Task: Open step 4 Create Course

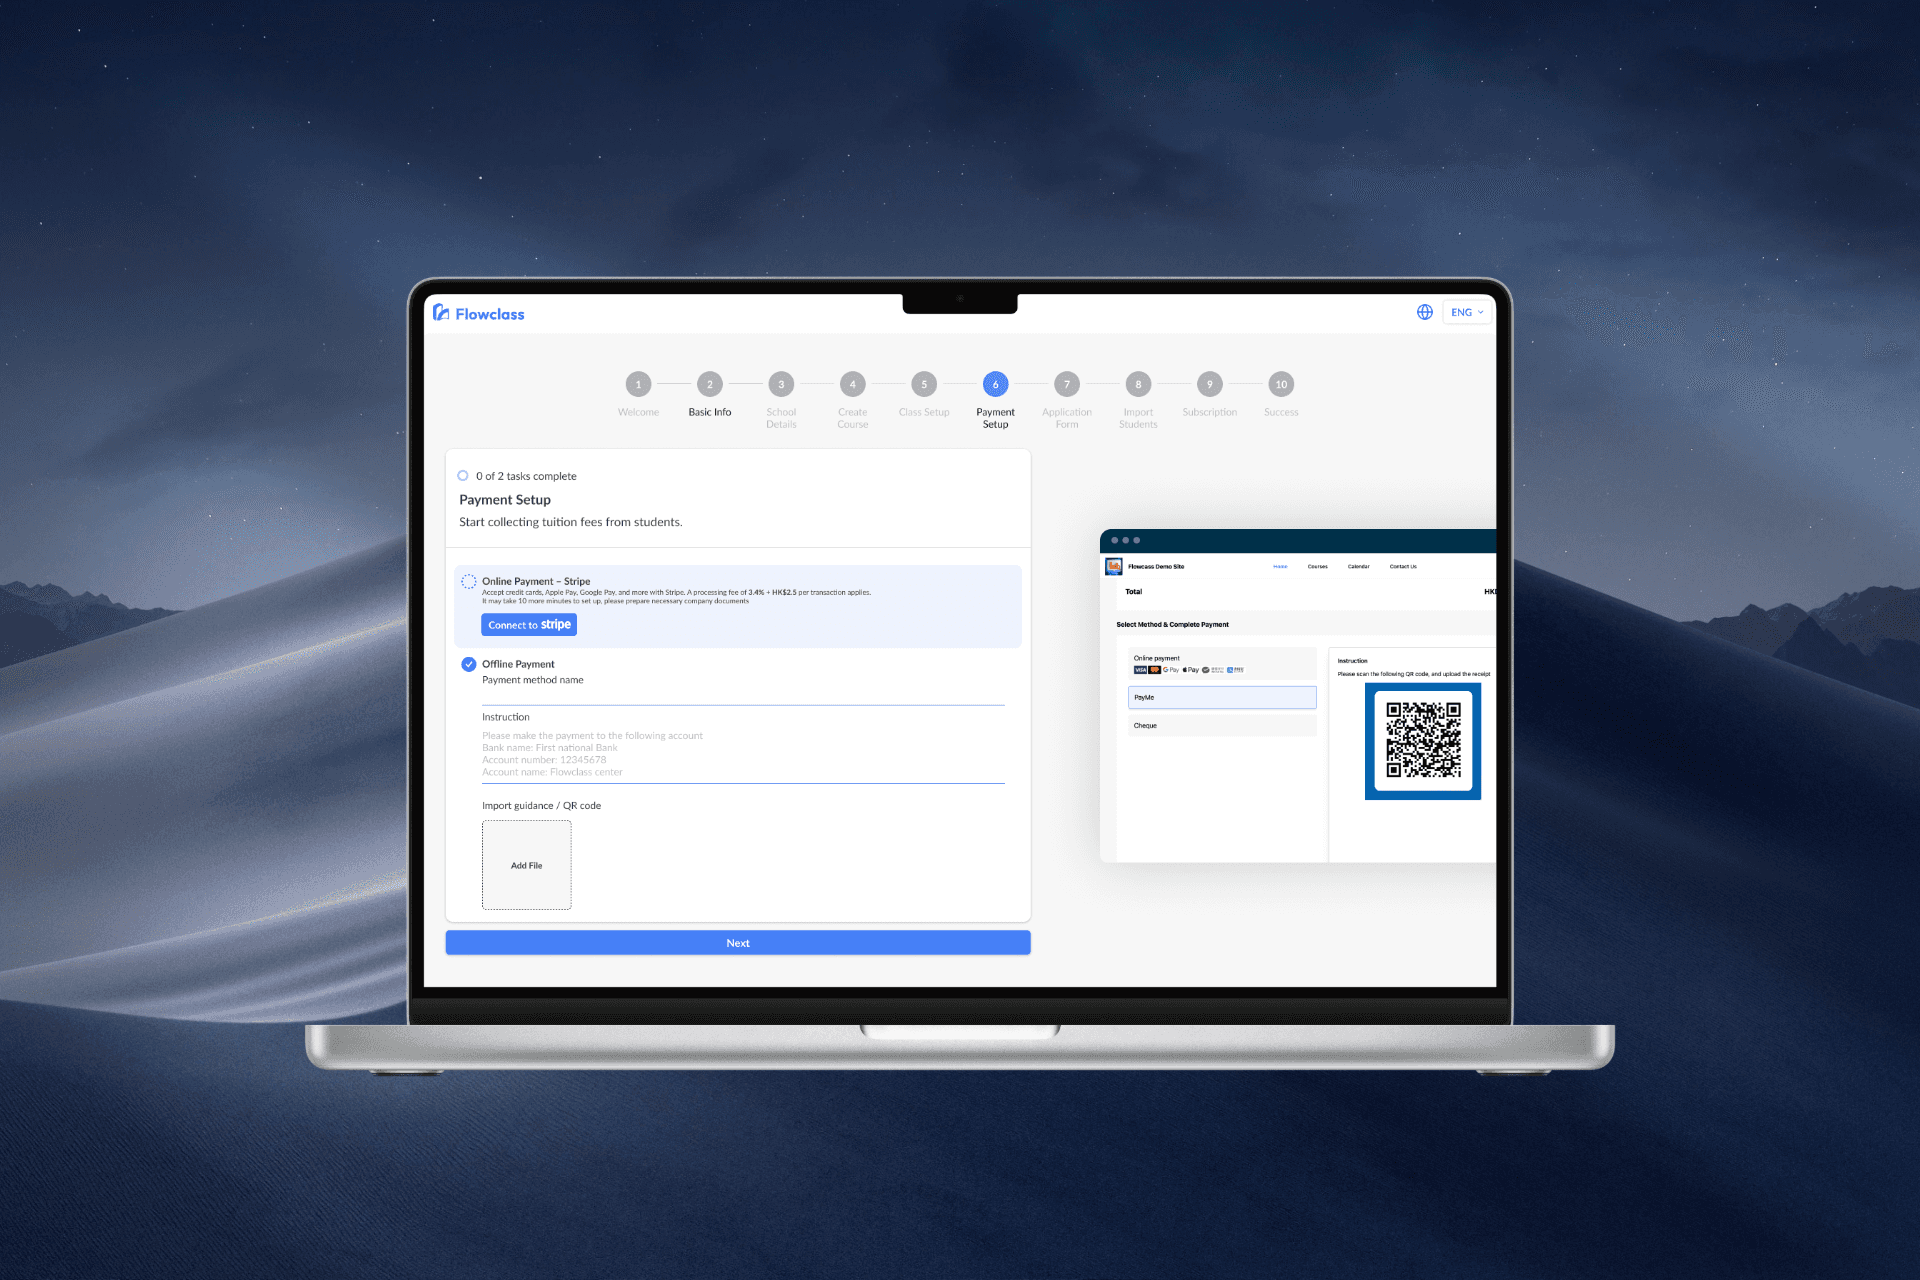Action: click(852, 384)
